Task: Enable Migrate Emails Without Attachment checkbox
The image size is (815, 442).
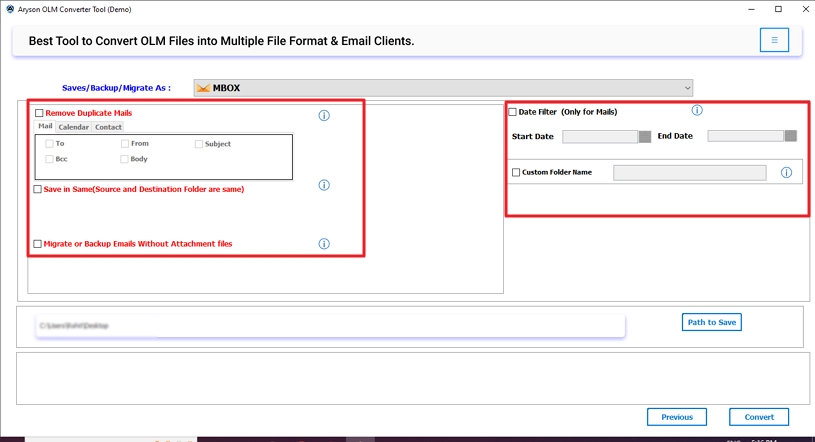Action: (37, 244)
